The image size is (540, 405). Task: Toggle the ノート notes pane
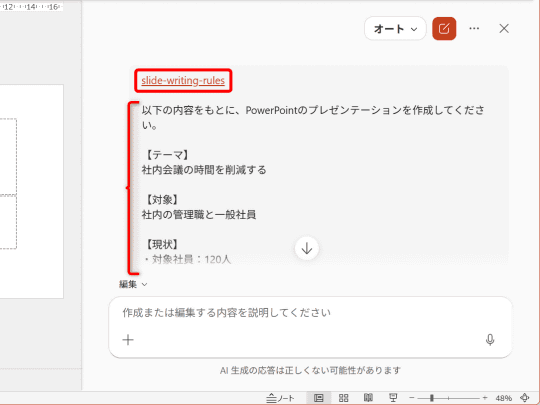tap(281, 398)
